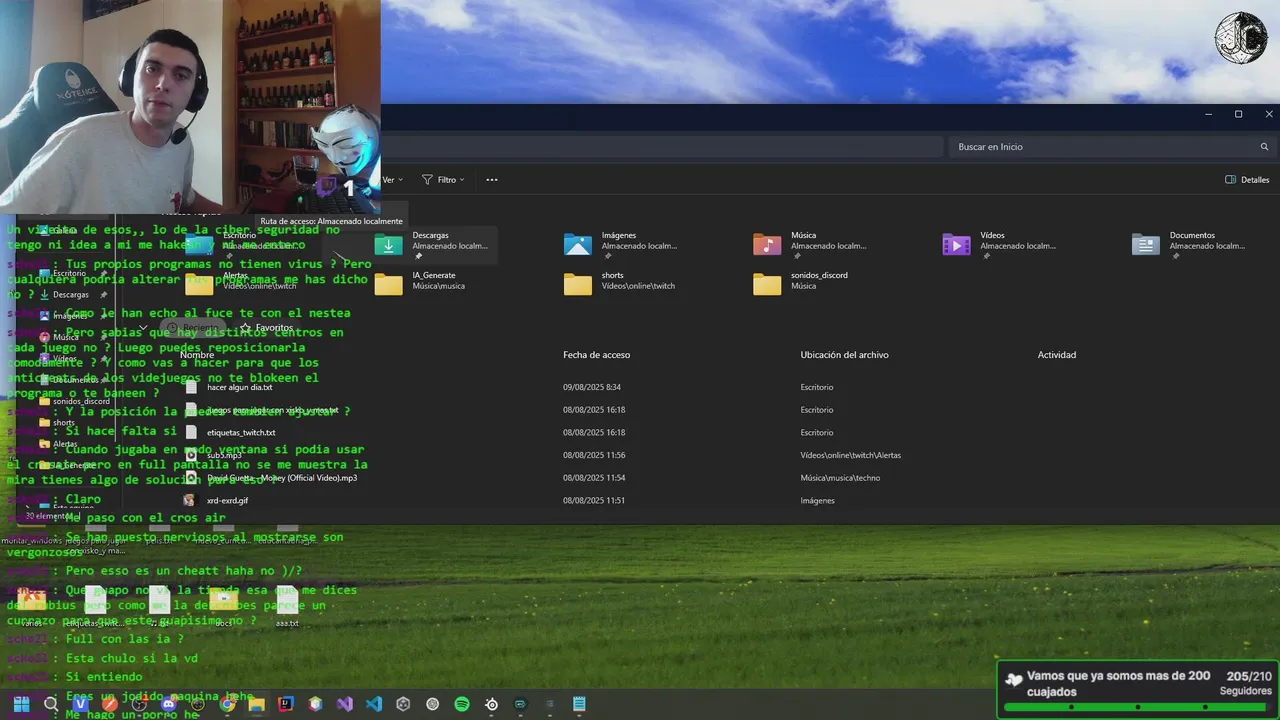
Task: Select shorts in the navigation sidebar
Action: [x=63, y=422]
